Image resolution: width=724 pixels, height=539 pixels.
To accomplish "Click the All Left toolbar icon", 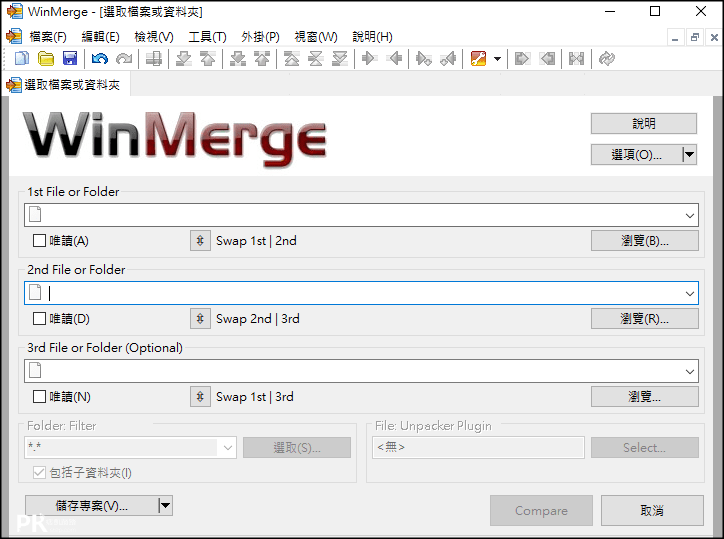I will pyautogui.click(x=547, y=59).
